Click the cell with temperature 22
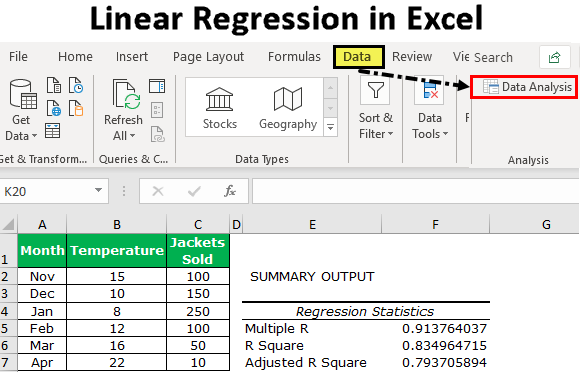580x372 pixels. [117, 362]
